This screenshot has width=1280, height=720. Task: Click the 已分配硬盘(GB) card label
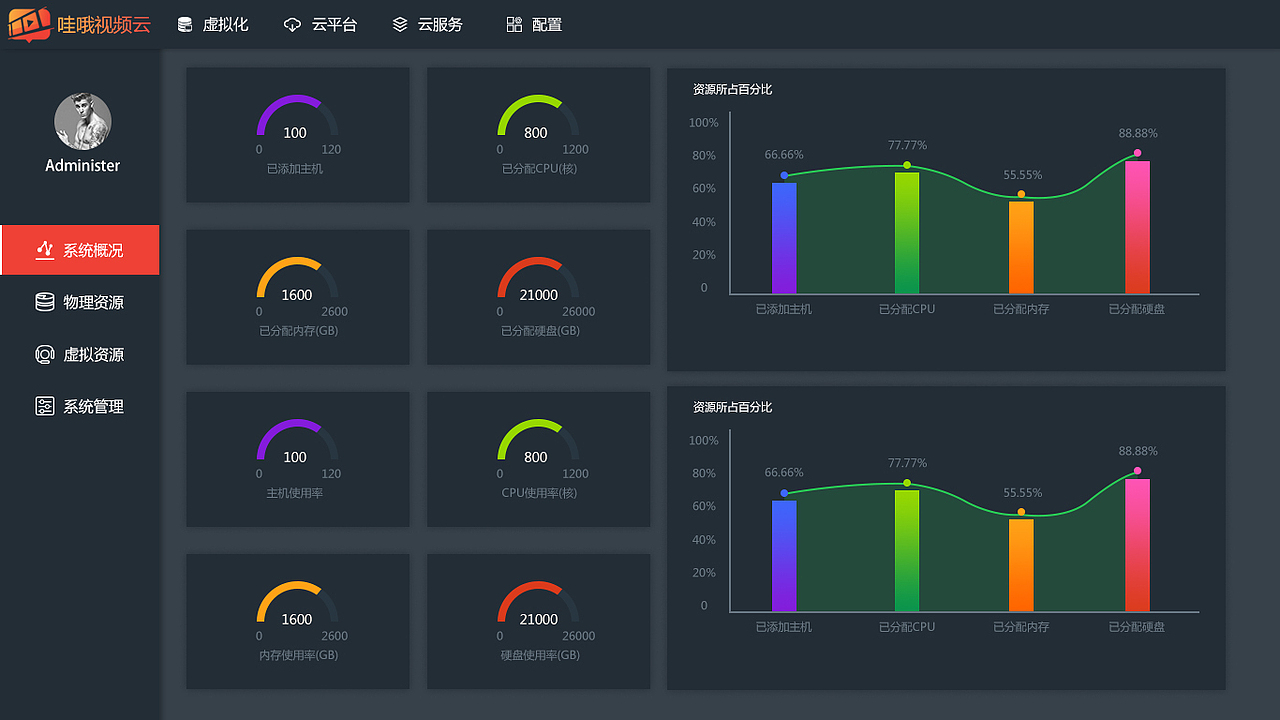[x=540, y=331]
